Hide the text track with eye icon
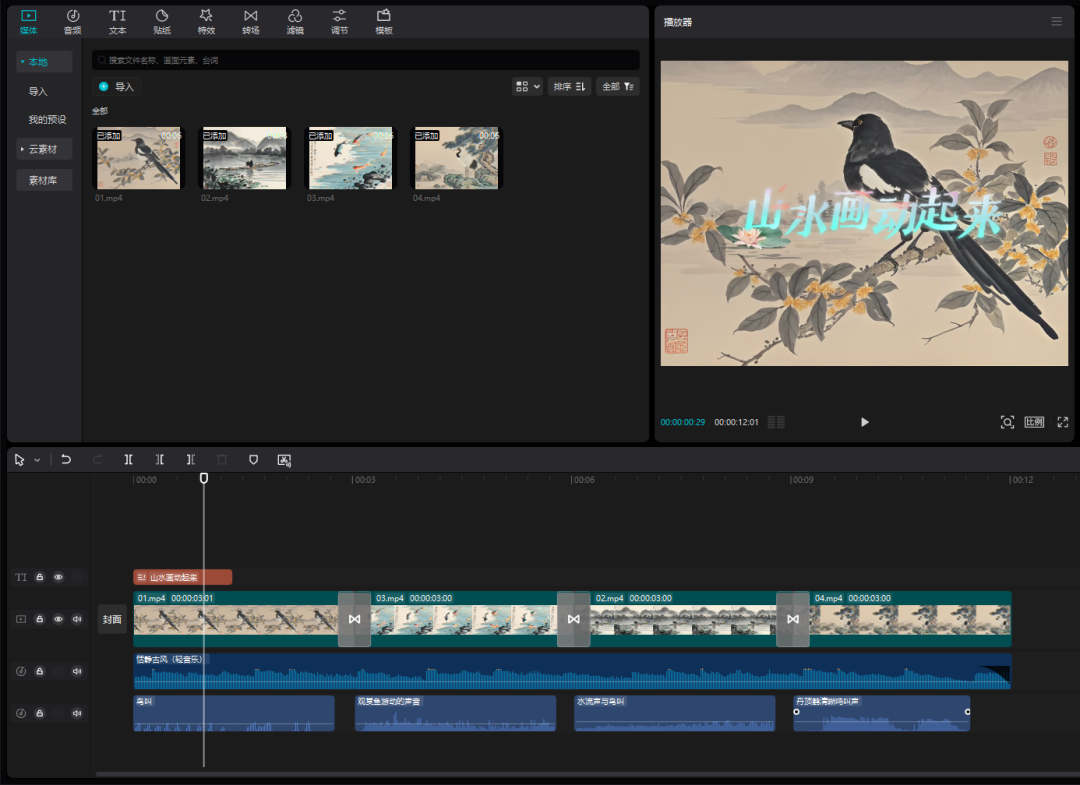The image size is (1080, 785). click(59, 577)
